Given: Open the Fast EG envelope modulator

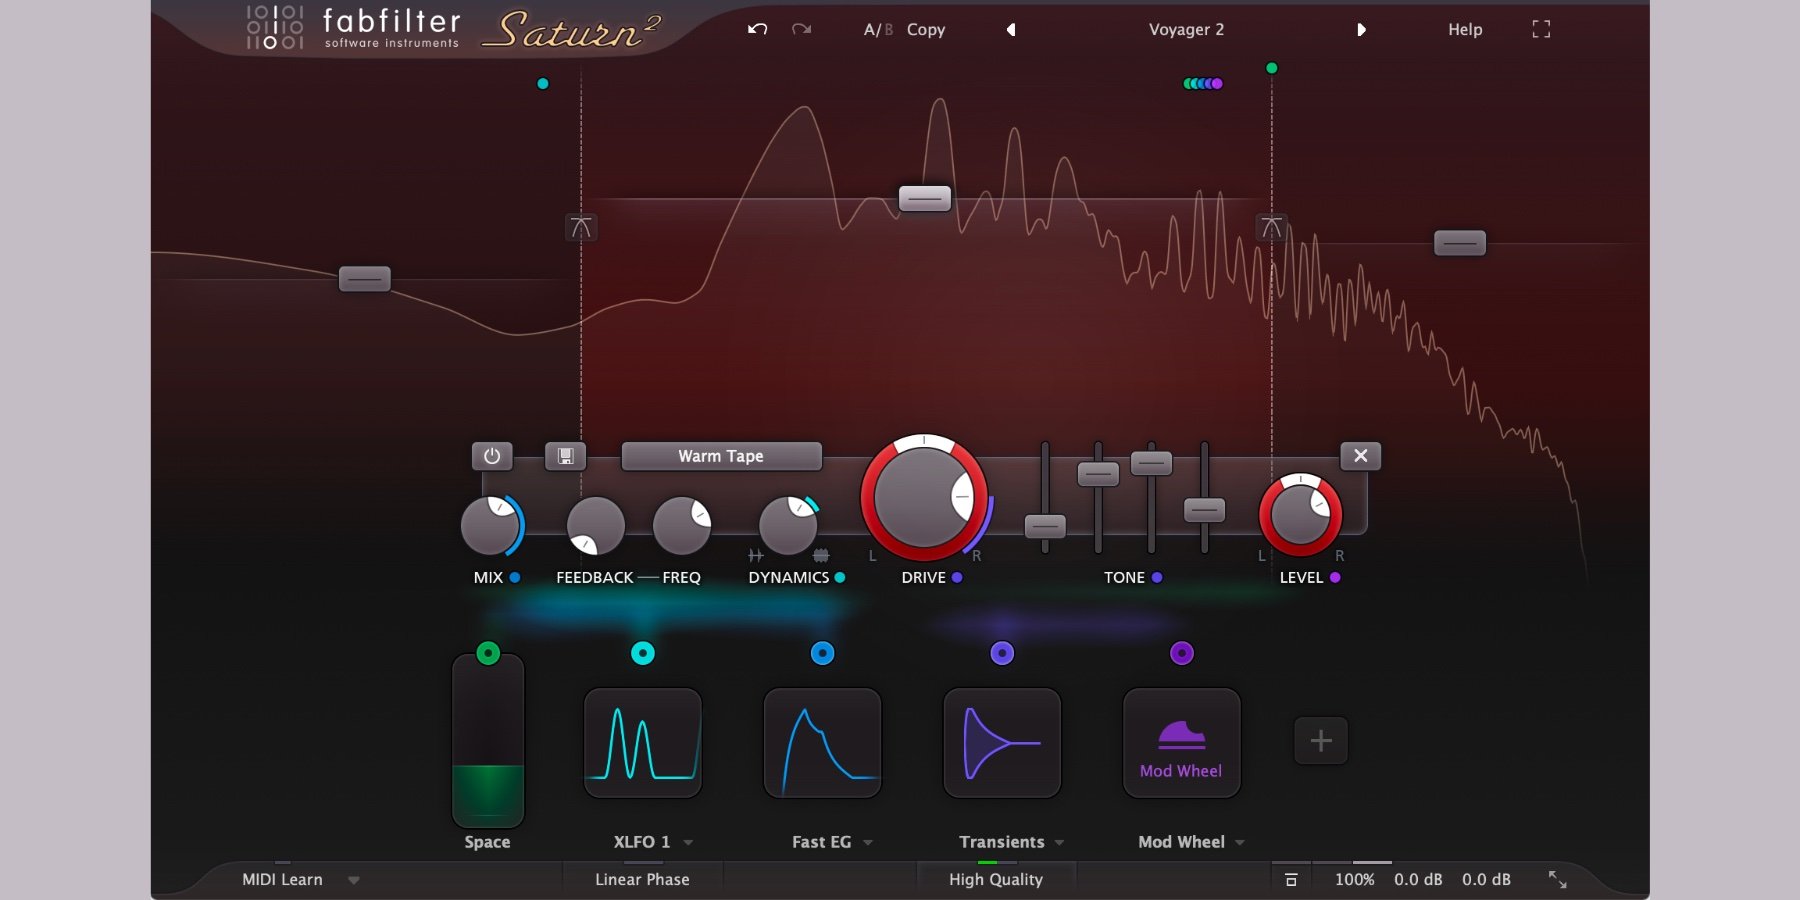Looking at the screenshot, I should tap(822, 742).
